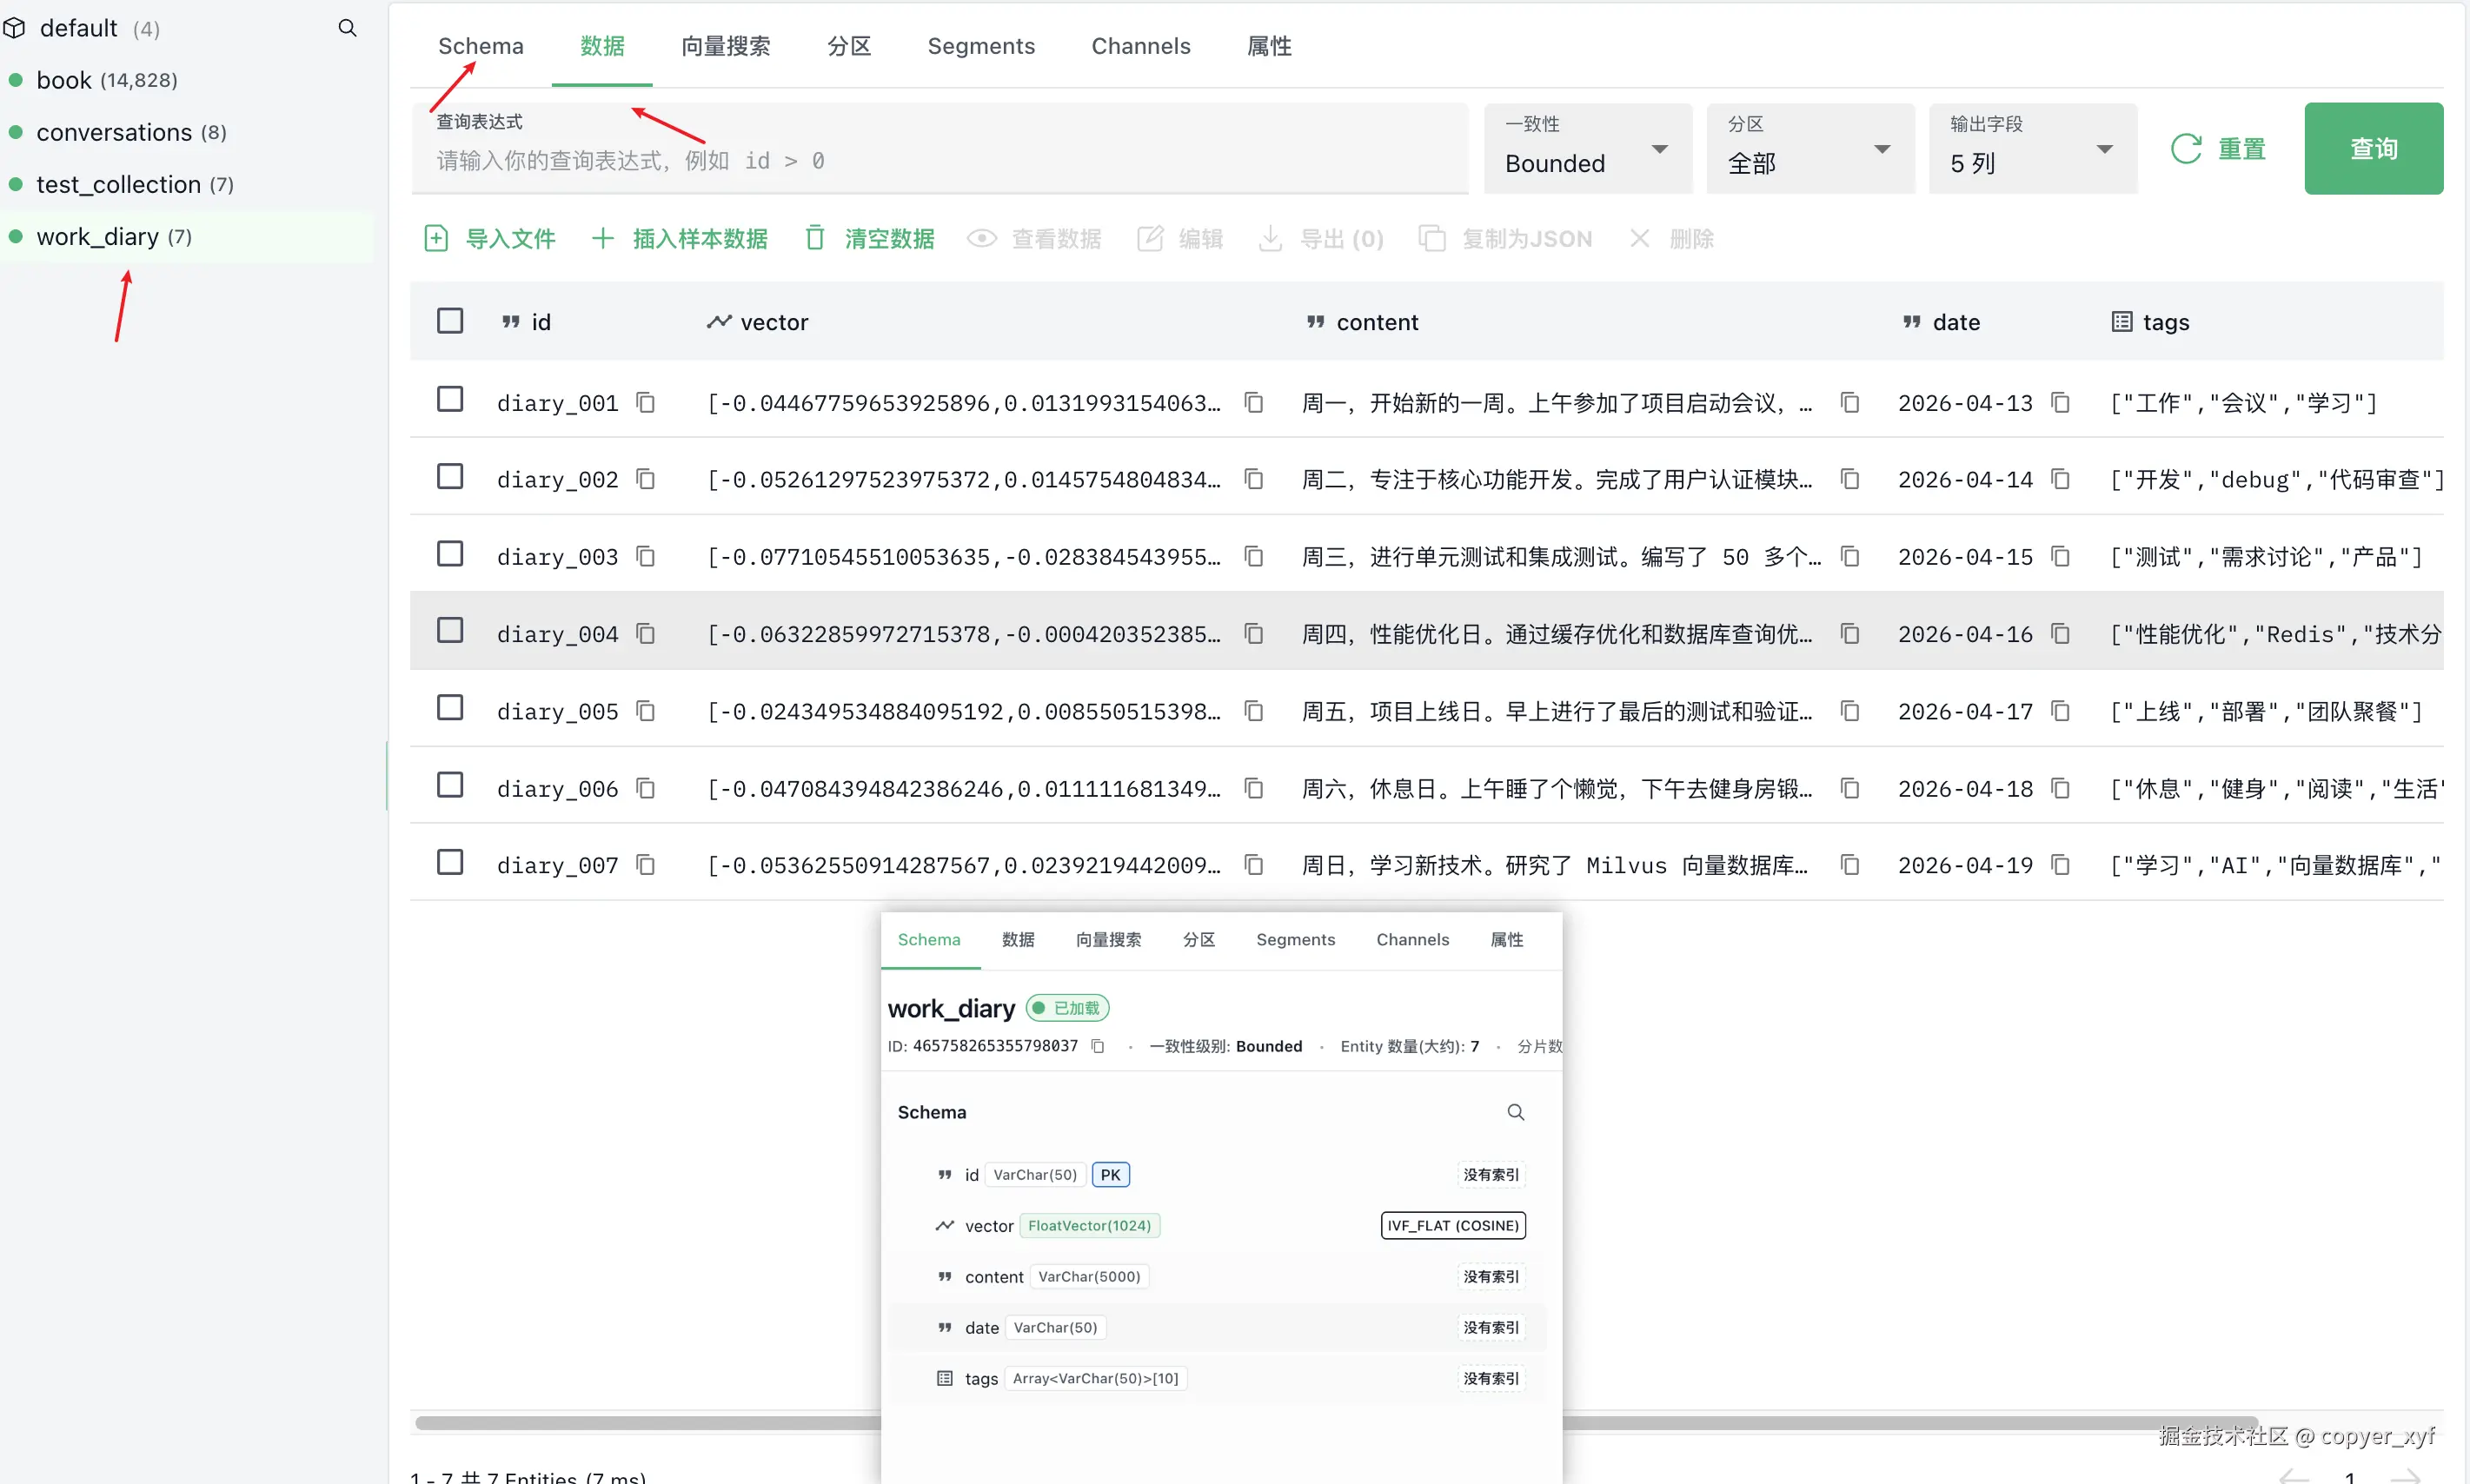The width and height of the screenshot is (2470, 1484).
Task: Click the search icon in the Schema popup
Action: 1515,1112
